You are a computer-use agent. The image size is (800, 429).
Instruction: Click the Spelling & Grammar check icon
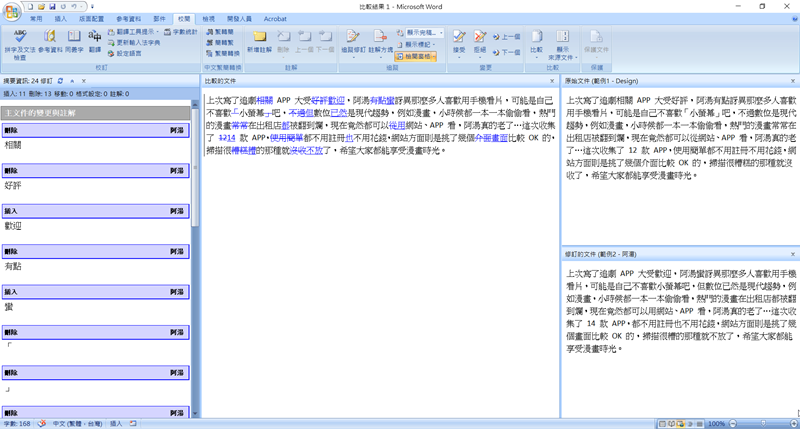[x=20, y=41]
